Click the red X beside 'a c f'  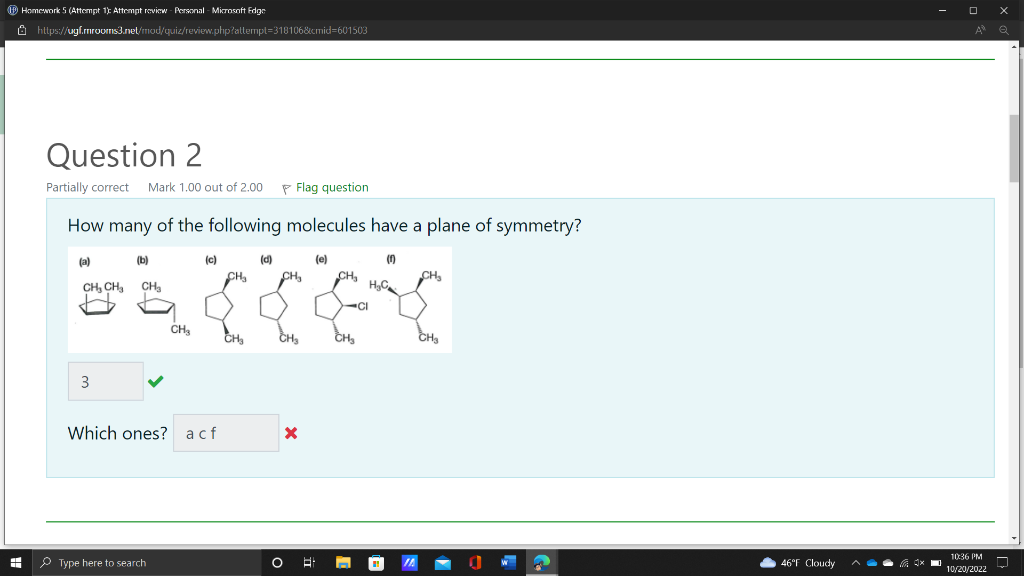291,433
